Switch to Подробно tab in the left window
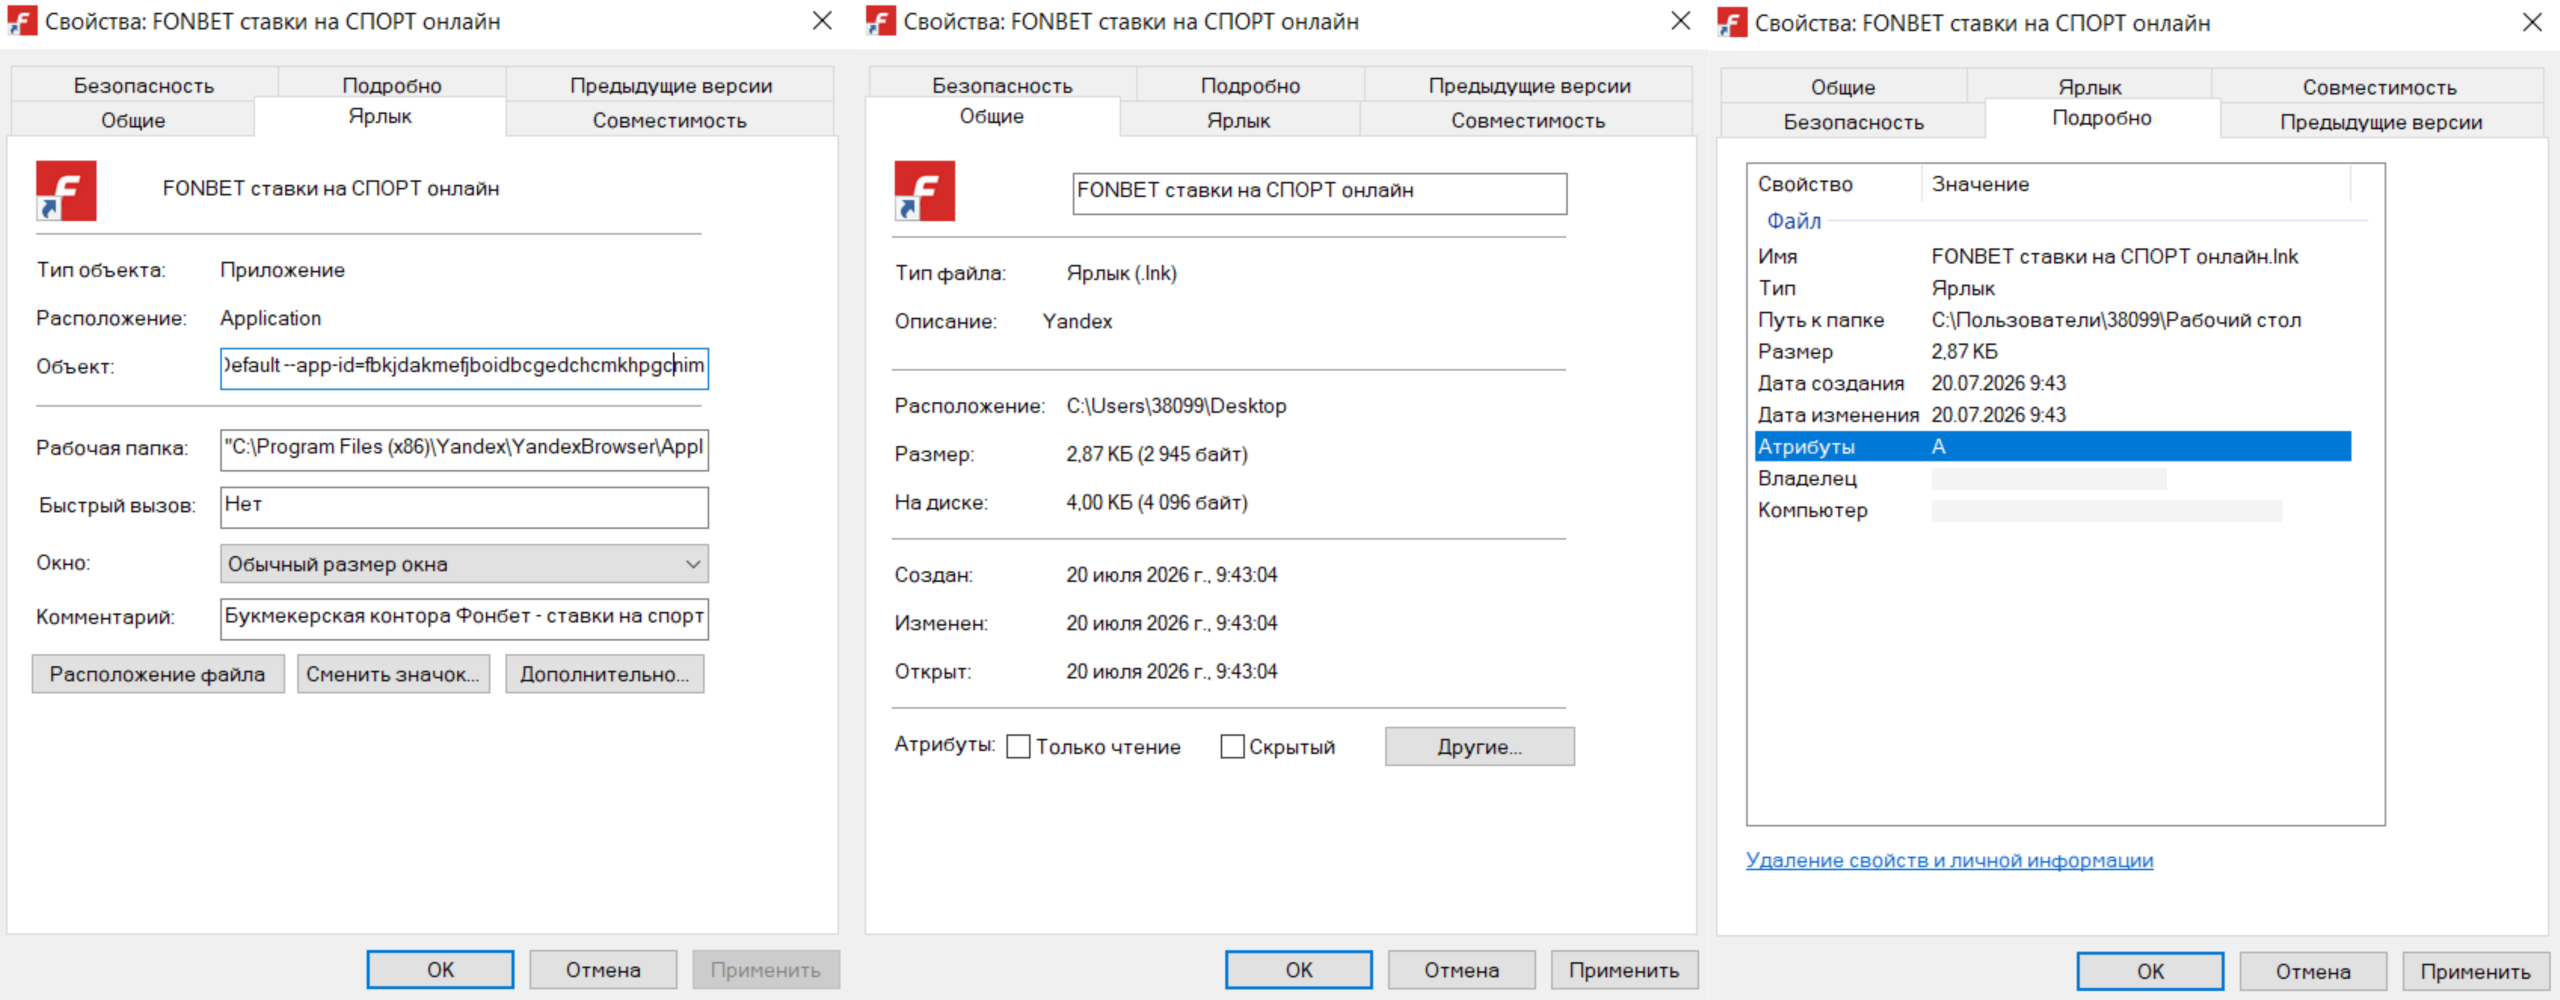 (x=392, y=85)
